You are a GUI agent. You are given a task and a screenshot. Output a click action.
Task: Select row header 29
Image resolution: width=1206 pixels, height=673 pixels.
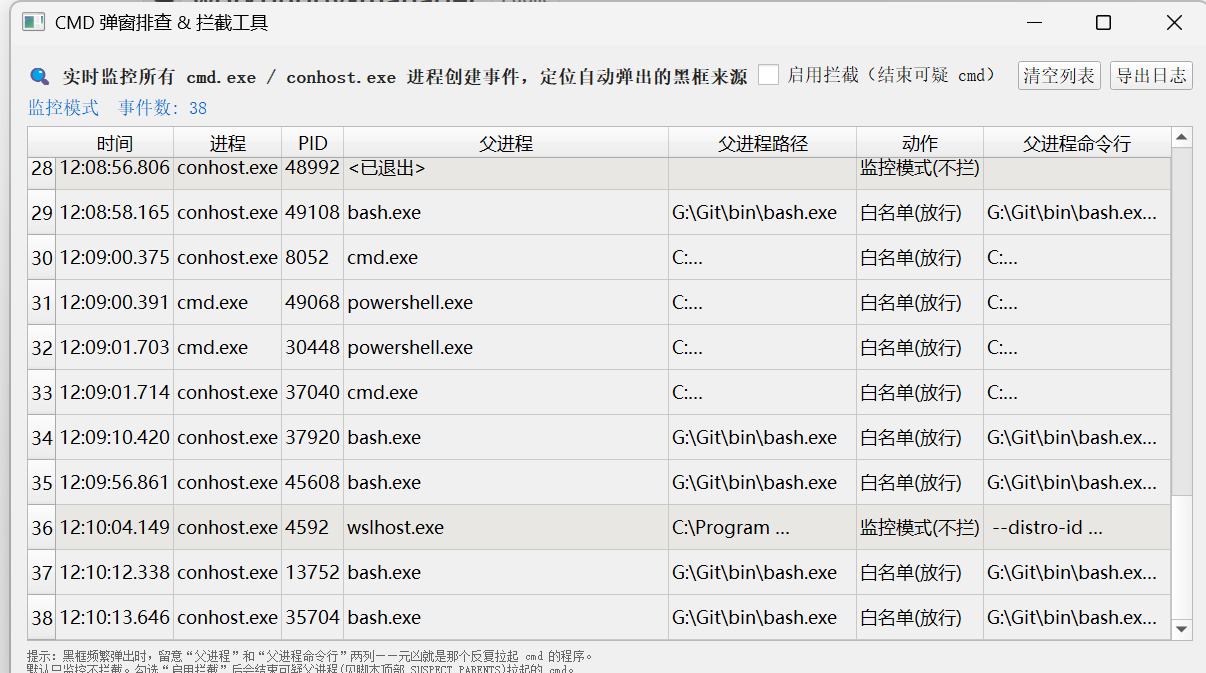[x=41, y=212]
